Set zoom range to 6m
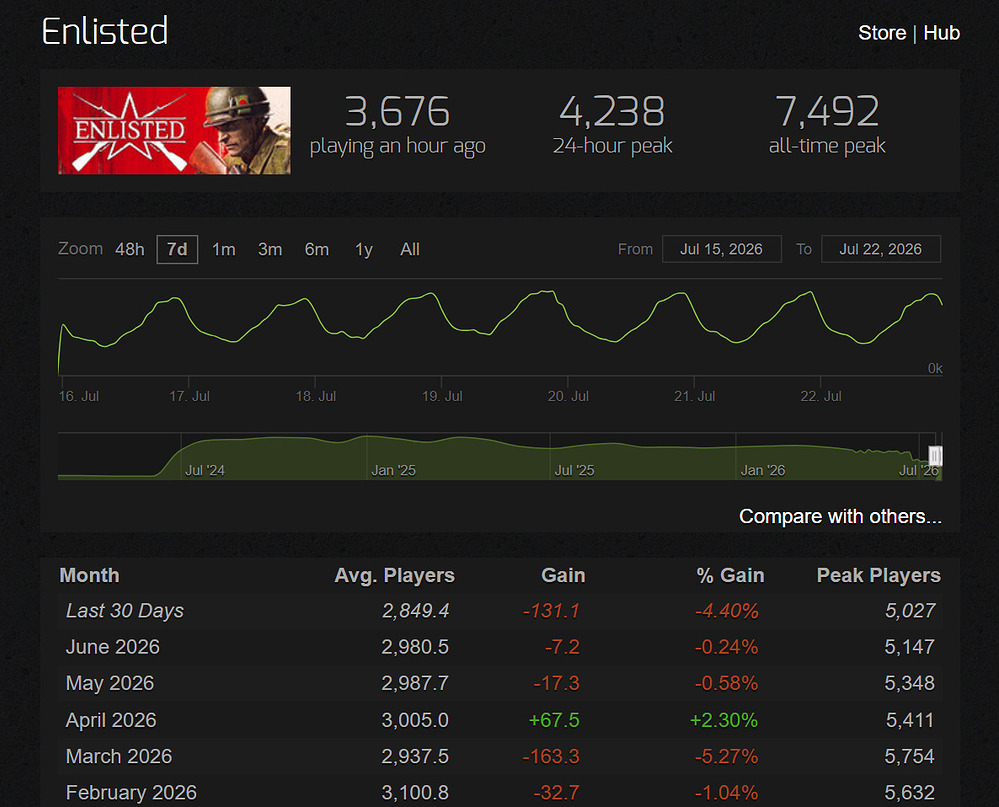Viewport: 999px width, 807px height. (x=317, y=249)
